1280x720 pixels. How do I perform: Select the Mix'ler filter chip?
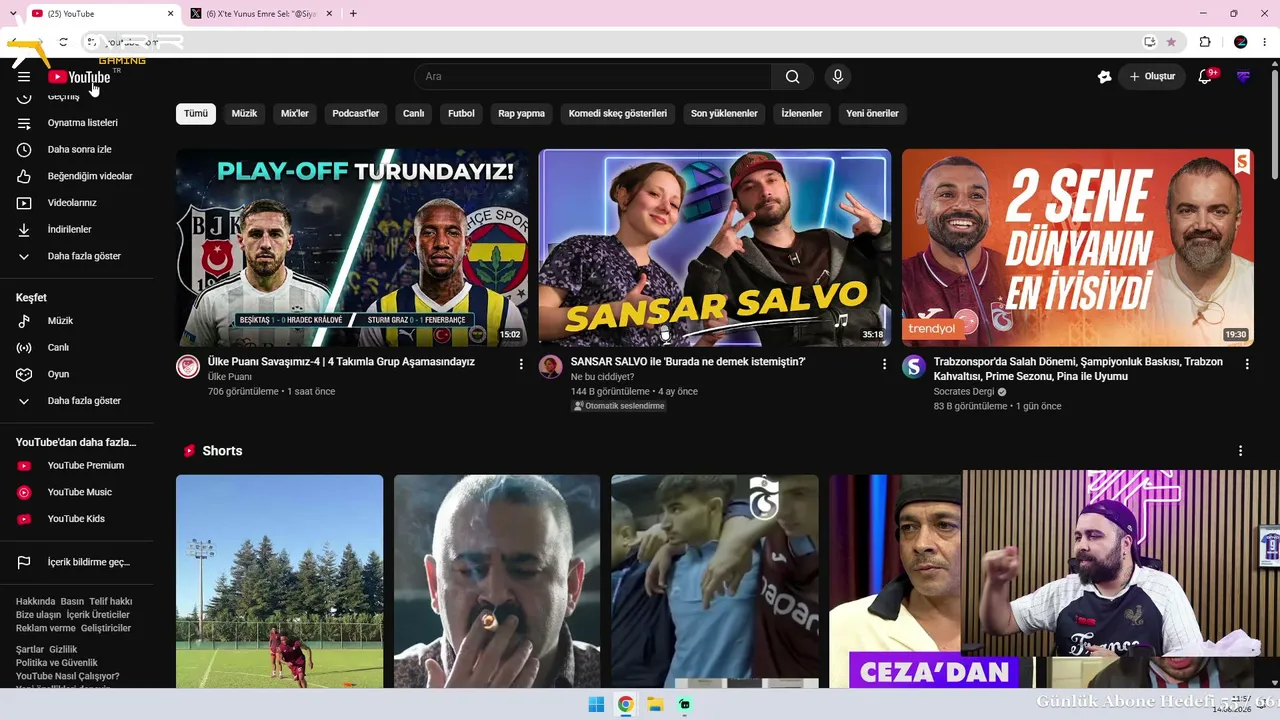click(295, 114)
